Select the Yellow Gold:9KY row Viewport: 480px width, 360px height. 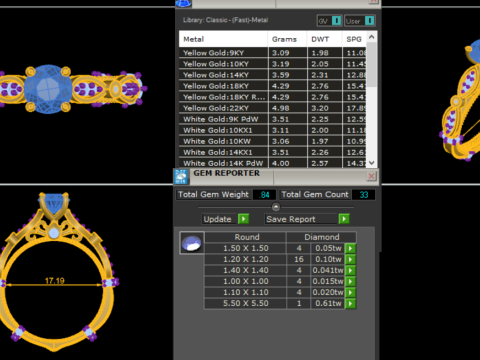(273, 53)
